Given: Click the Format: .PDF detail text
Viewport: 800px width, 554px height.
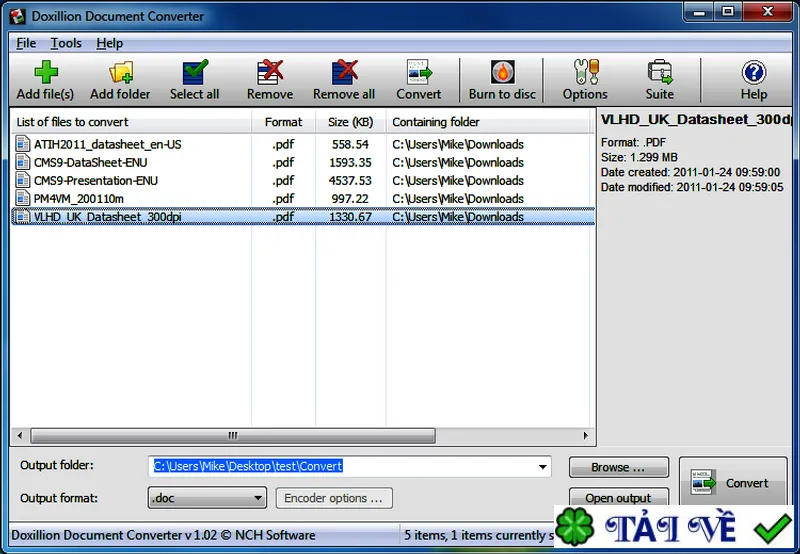Looking at the screenshot, I should pos(633,142).
